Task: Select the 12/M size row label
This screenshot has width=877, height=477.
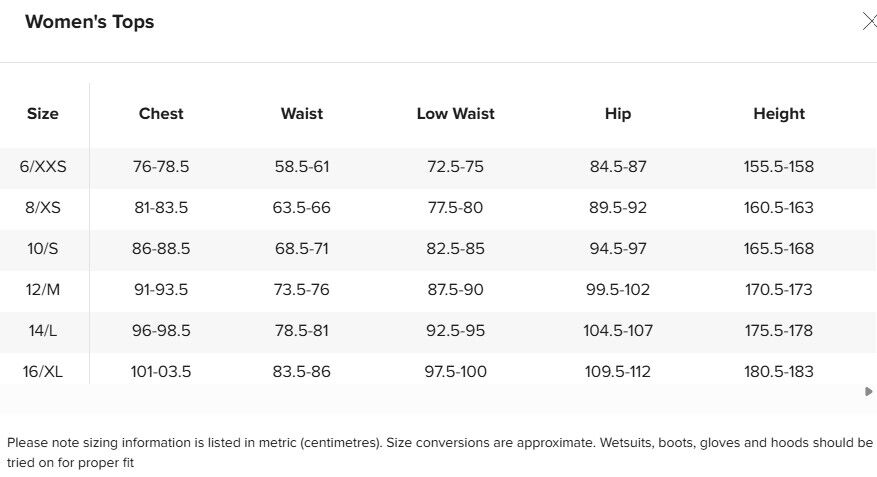Action: 43,290
